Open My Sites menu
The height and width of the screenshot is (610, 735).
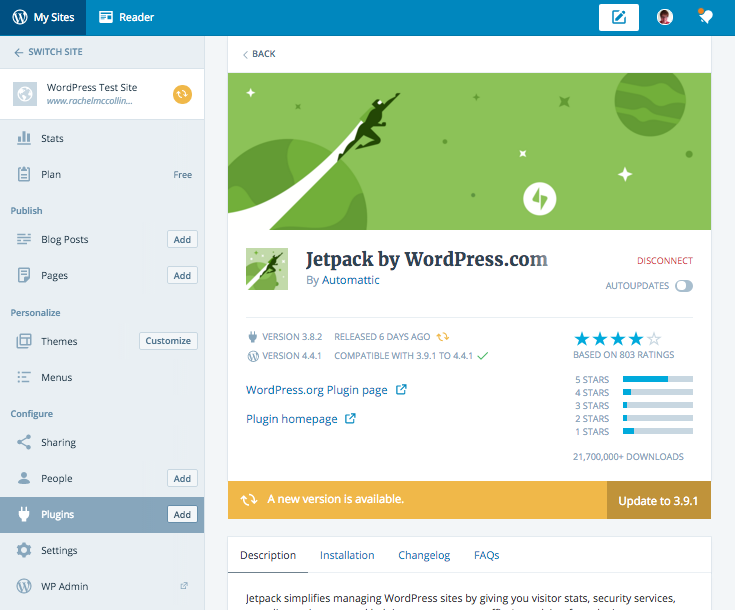point(43,17)
